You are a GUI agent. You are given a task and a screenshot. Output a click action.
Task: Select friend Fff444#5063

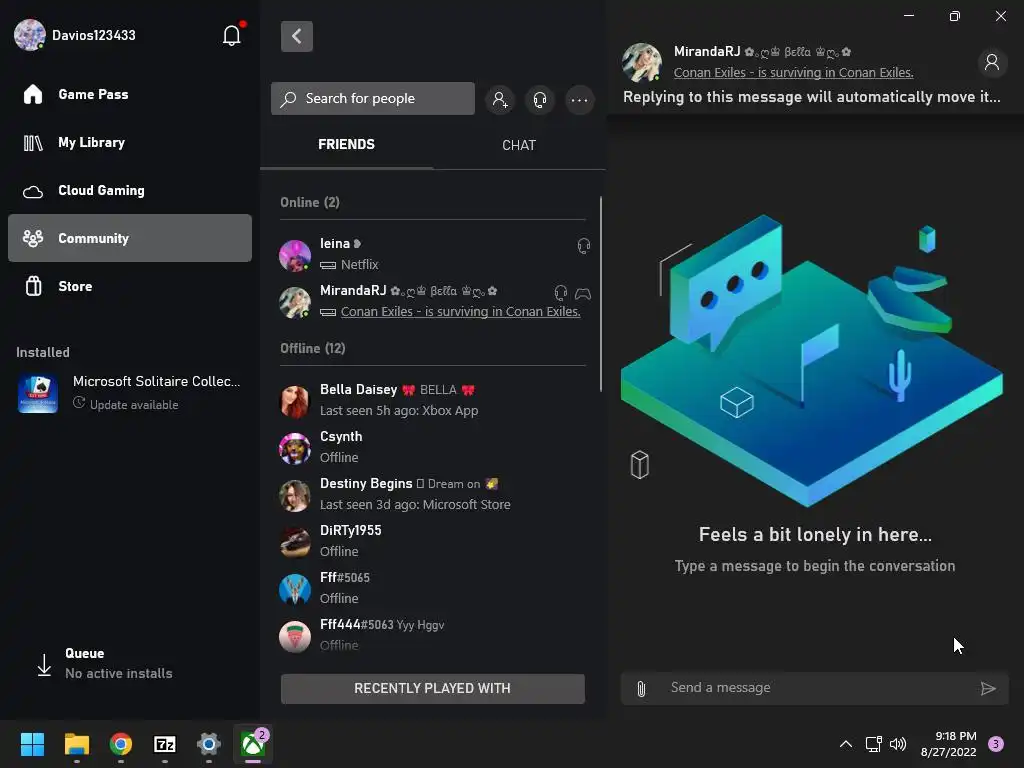coord(432,634)
